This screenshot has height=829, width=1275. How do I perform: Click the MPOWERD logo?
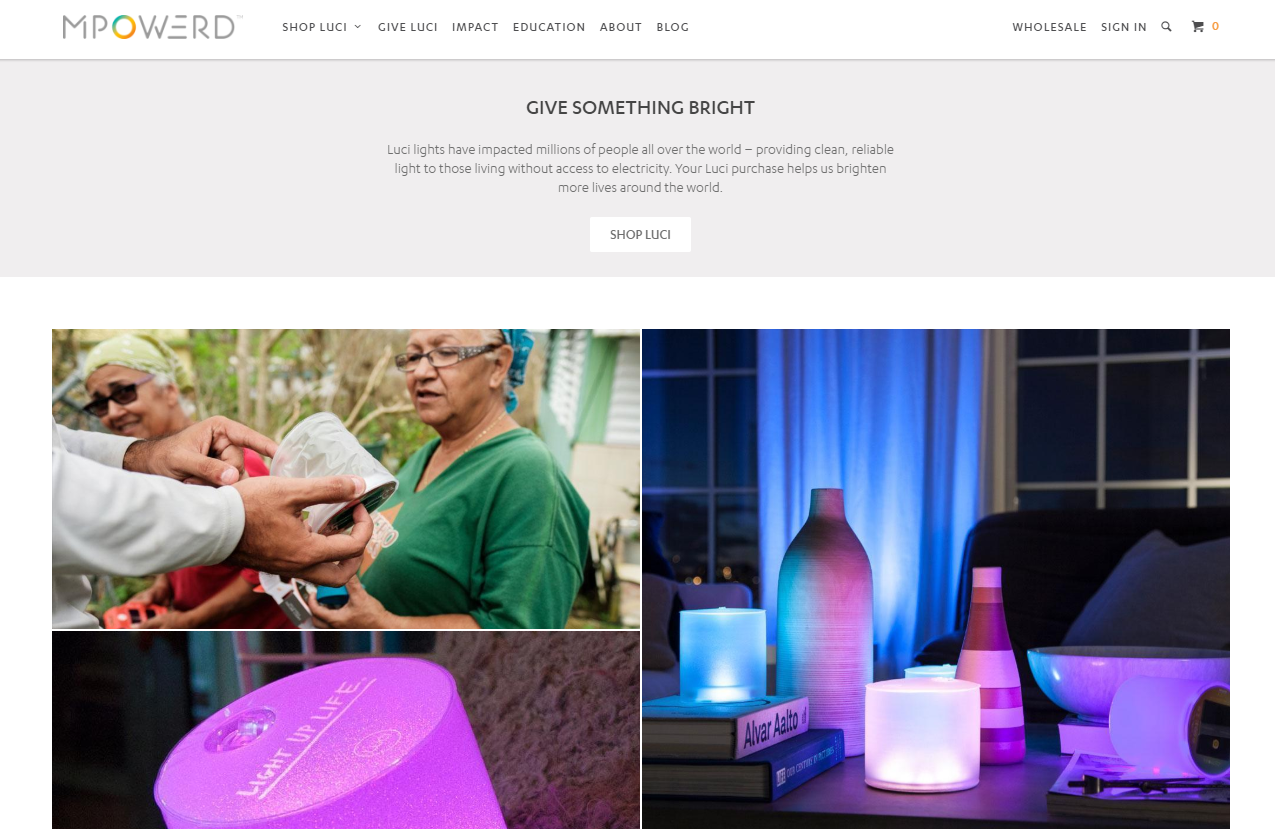(152, 27)
